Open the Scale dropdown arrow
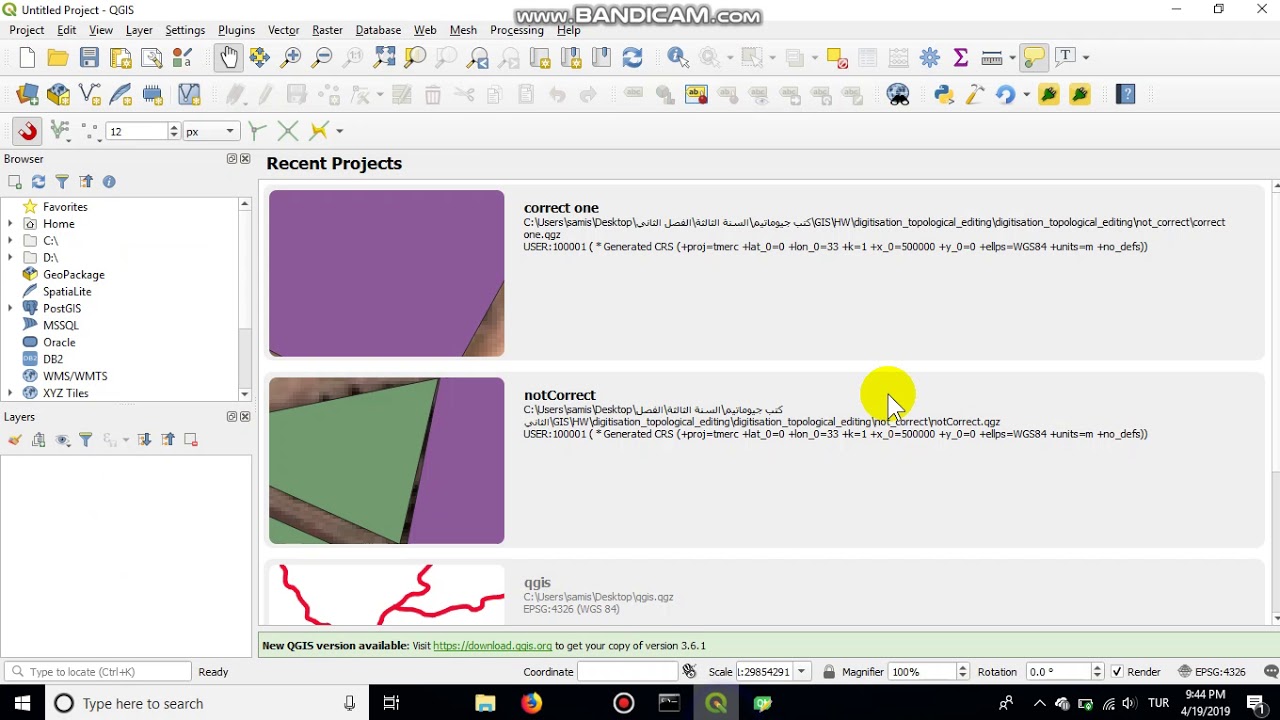The width and height of the screenshot is (1280, 720). point(801,672)
